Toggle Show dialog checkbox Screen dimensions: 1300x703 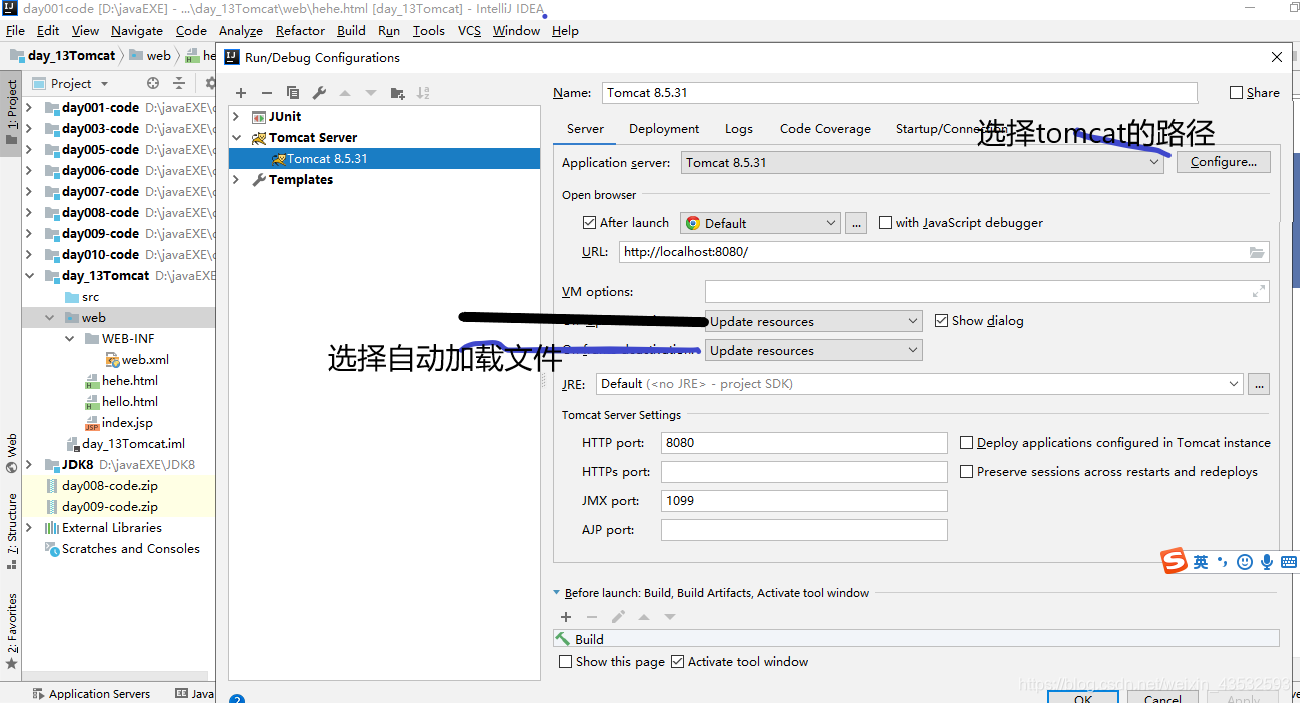pos(941,321)
